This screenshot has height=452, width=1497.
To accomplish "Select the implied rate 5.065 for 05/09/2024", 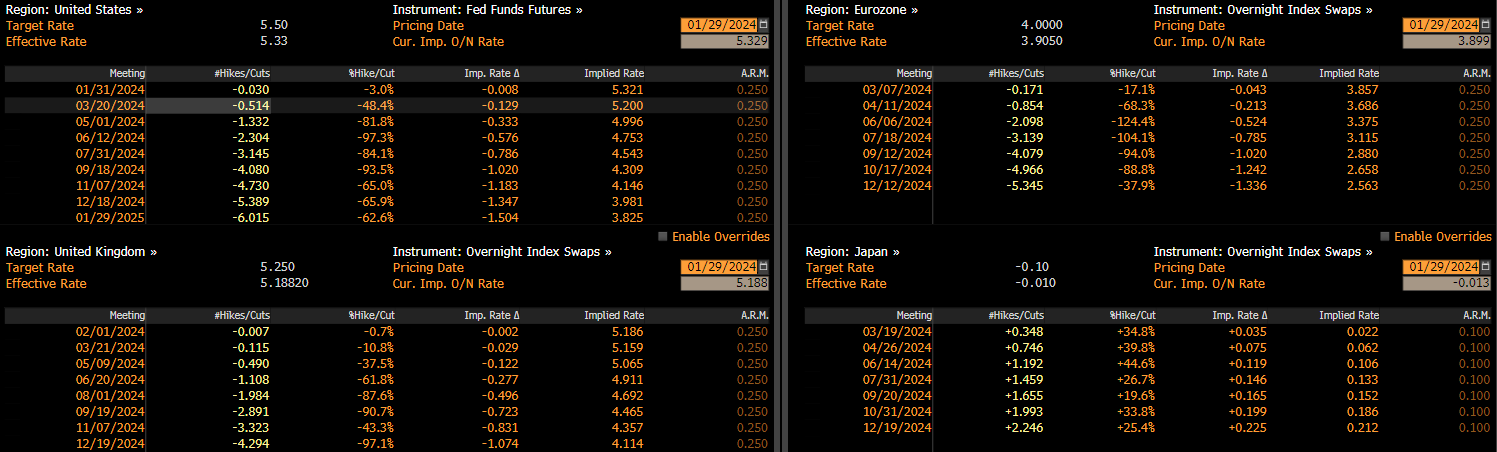I will click(628, 364).
